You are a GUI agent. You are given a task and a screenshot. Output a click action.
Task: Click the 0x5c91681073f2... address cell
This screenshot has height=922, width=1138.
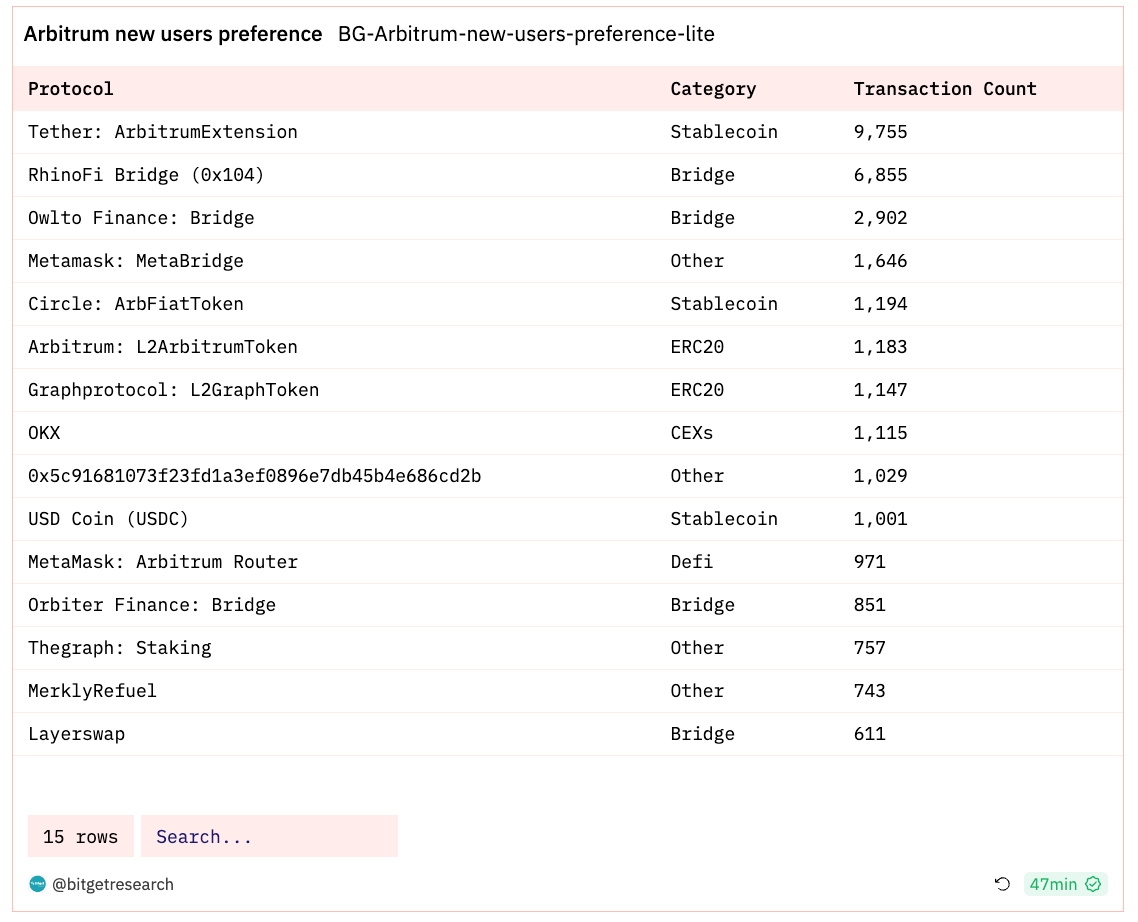point(254,476)
